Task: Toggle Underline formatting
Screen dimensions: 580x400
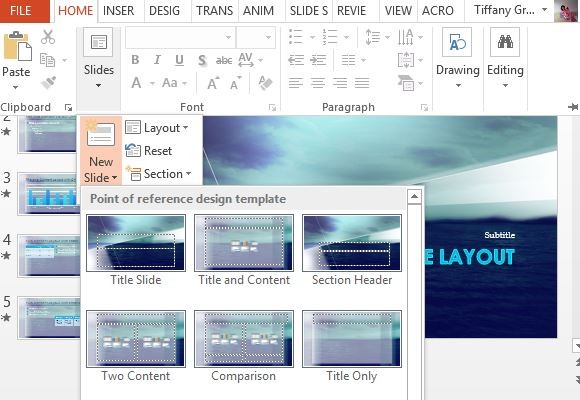Action: coord(179,60)
